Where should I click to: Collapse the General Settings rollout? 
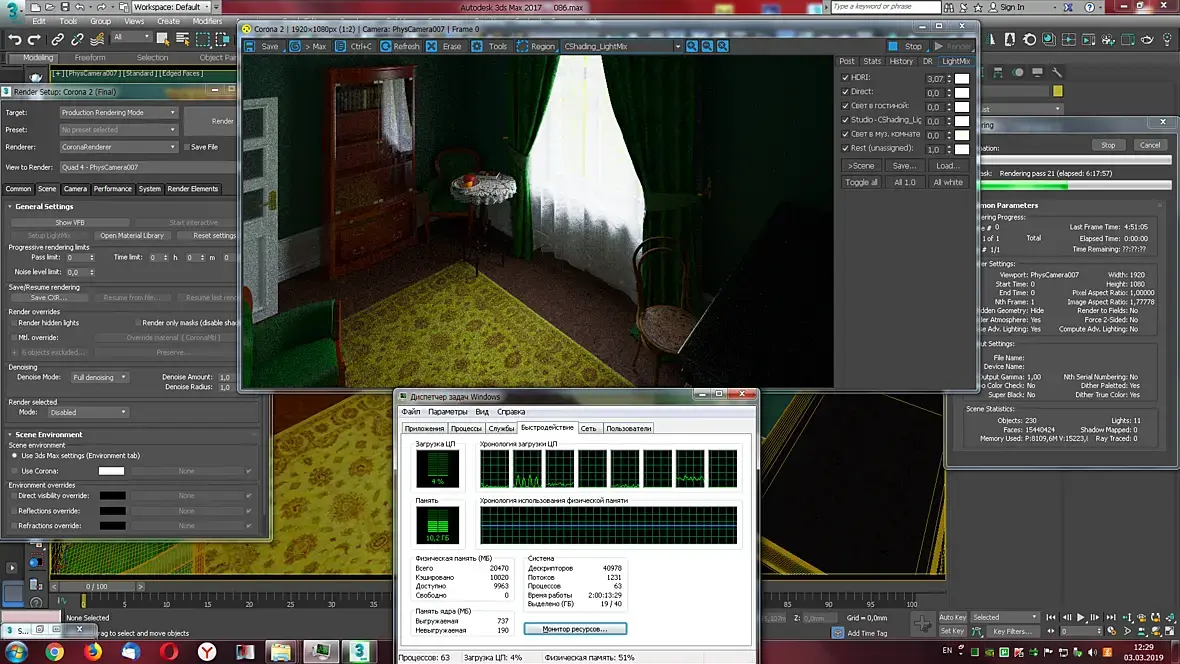point(44,206)
